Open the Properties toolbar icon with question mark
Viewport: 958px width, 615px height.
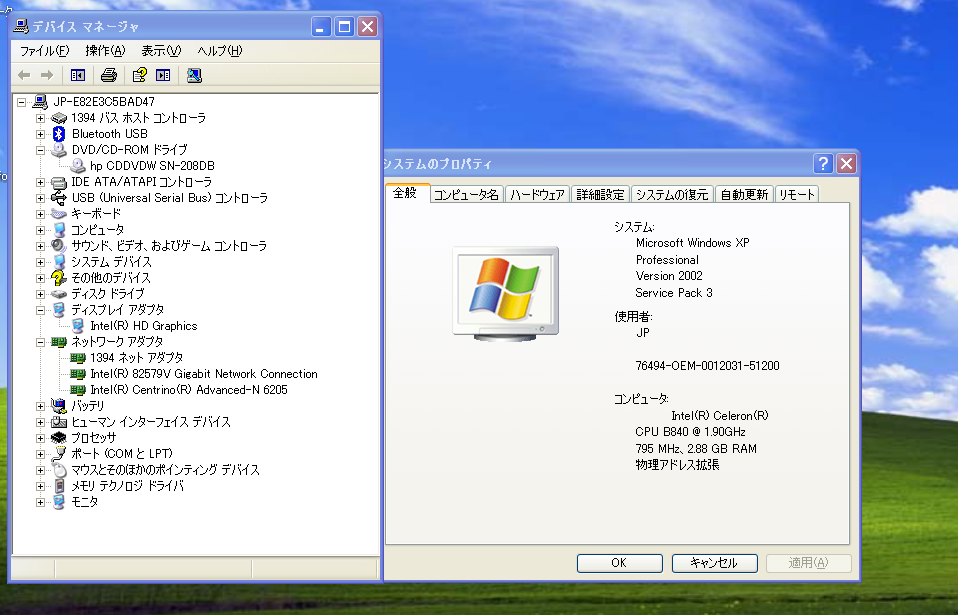click(x=140, y=75)
